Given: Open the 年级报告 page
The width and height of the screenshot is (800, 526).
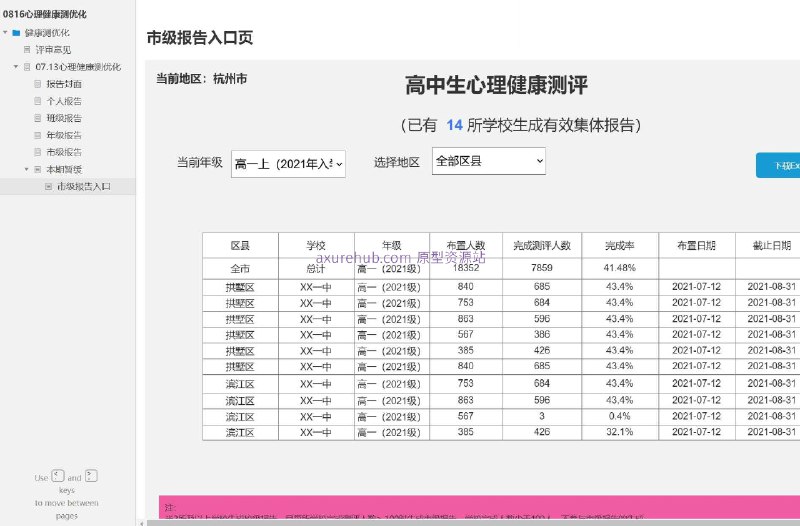Looking at the screenshot, I should pyautogui.click(x=64, y=135).
